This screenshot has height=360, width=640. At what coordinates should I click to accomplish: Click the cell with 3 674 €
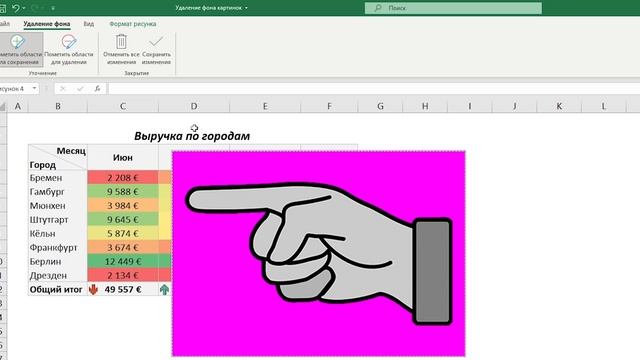122,248
